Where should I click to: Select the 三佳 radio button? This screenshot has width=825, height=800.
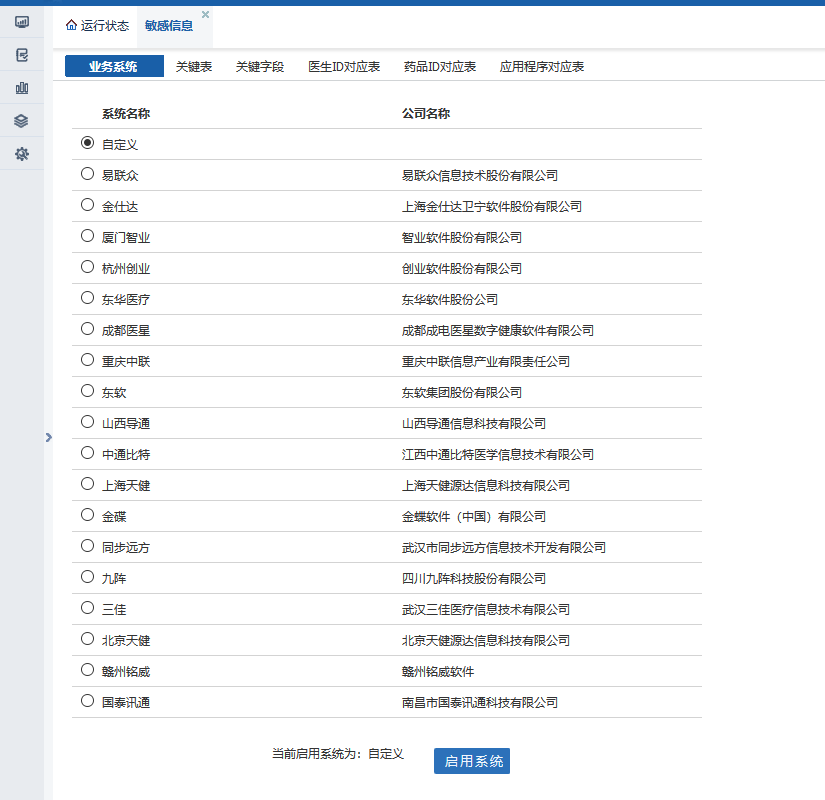pyautogui.click(x=87, y=608)
